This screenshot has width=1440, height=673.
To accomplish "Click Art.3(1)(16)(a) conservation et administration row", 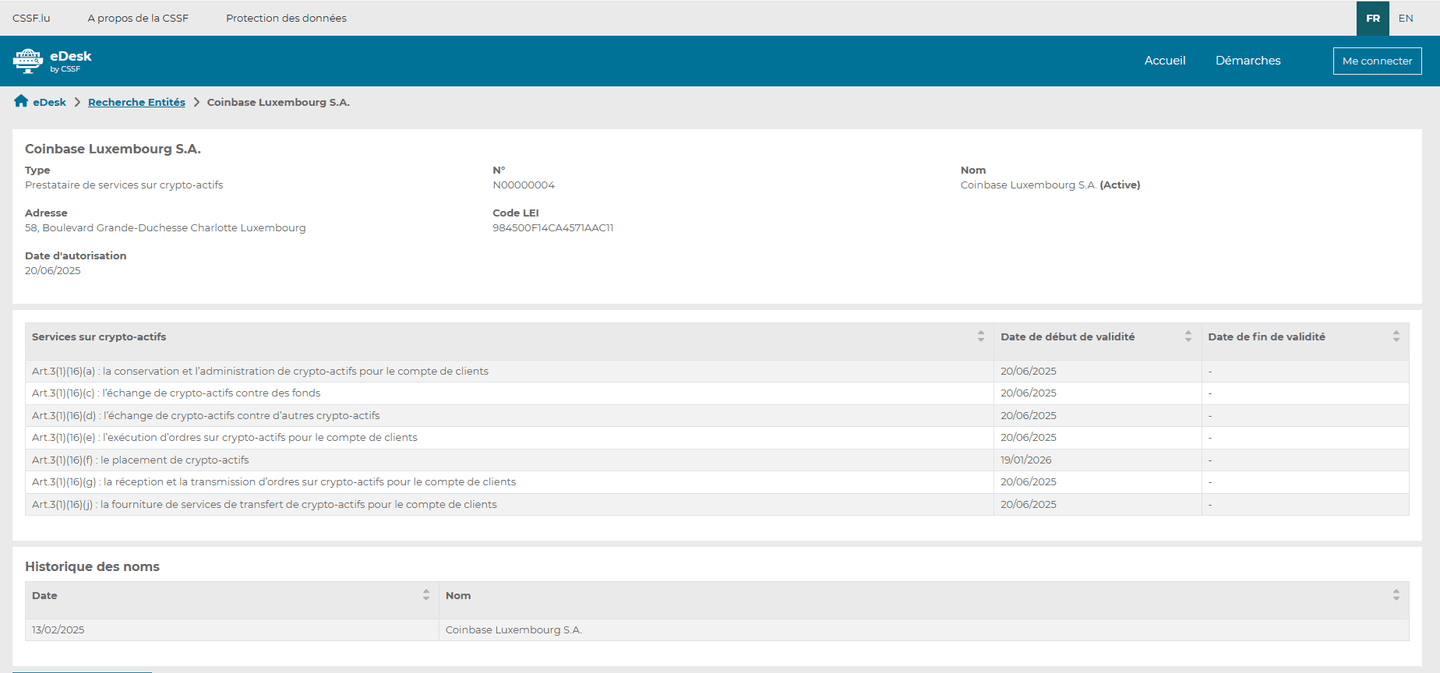I will pyautogui.click(x=717, y=371).
